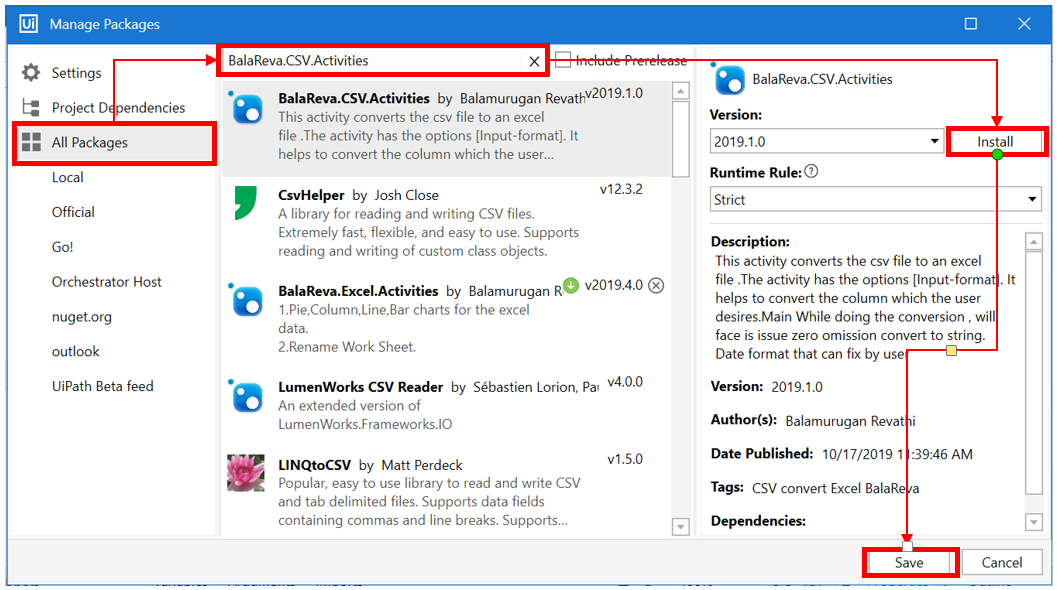Open Settings section
This screenshot has width=1057, height=590.
[76, 73]
